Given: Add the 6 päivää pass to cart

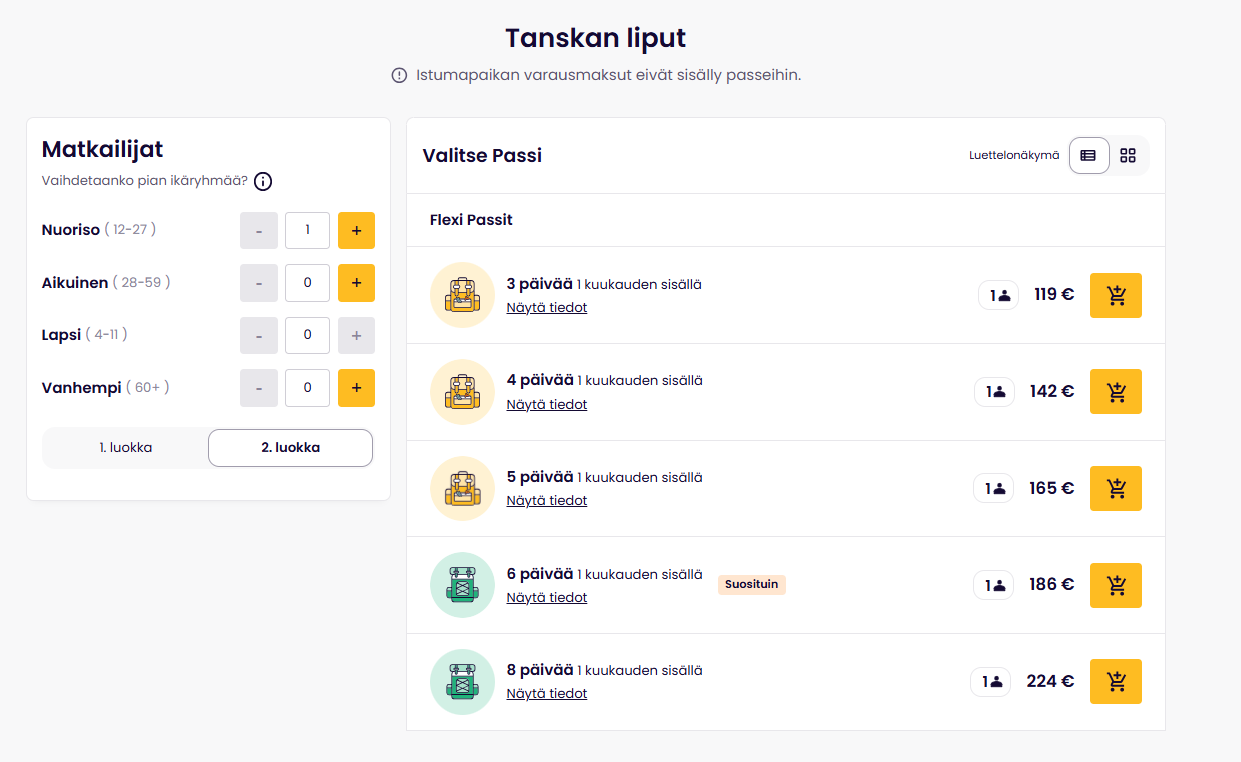Looking at the screenshot, I should [x=1115, y=585].
